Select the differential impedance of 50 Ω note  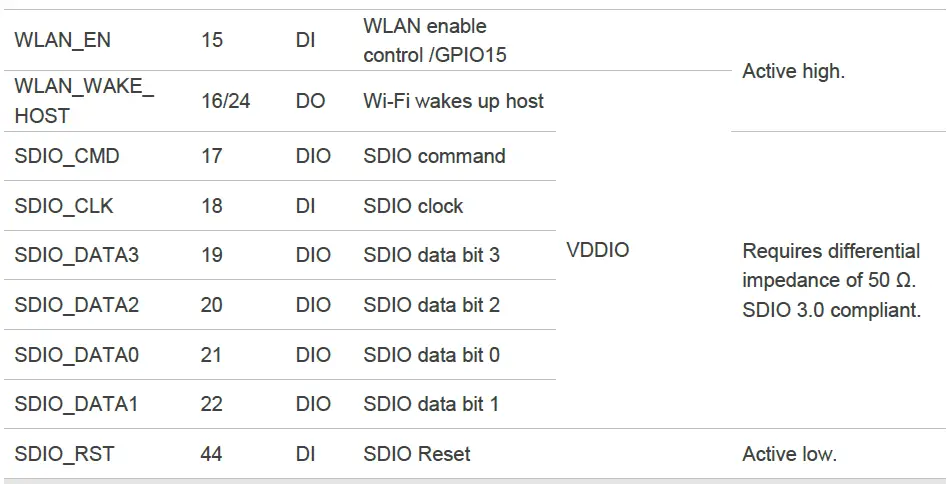click(831, 280)
